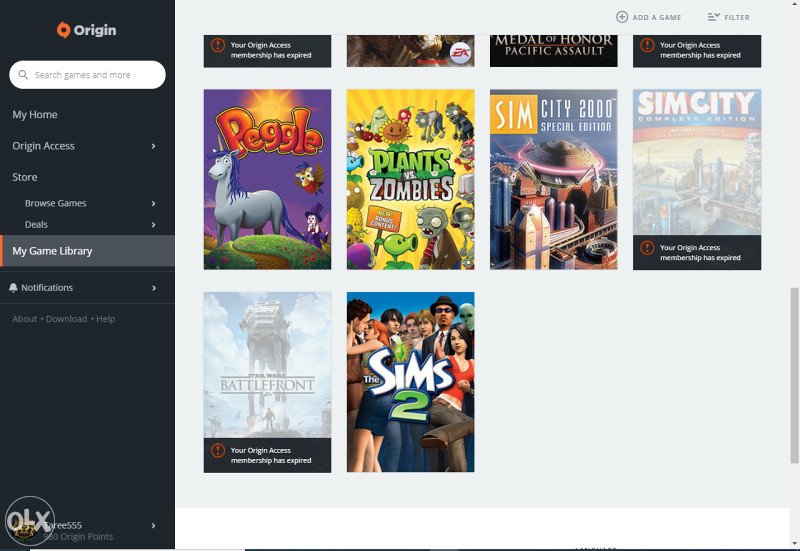Open the About link
Screen dimensions: 800x551
coord(24,319)
